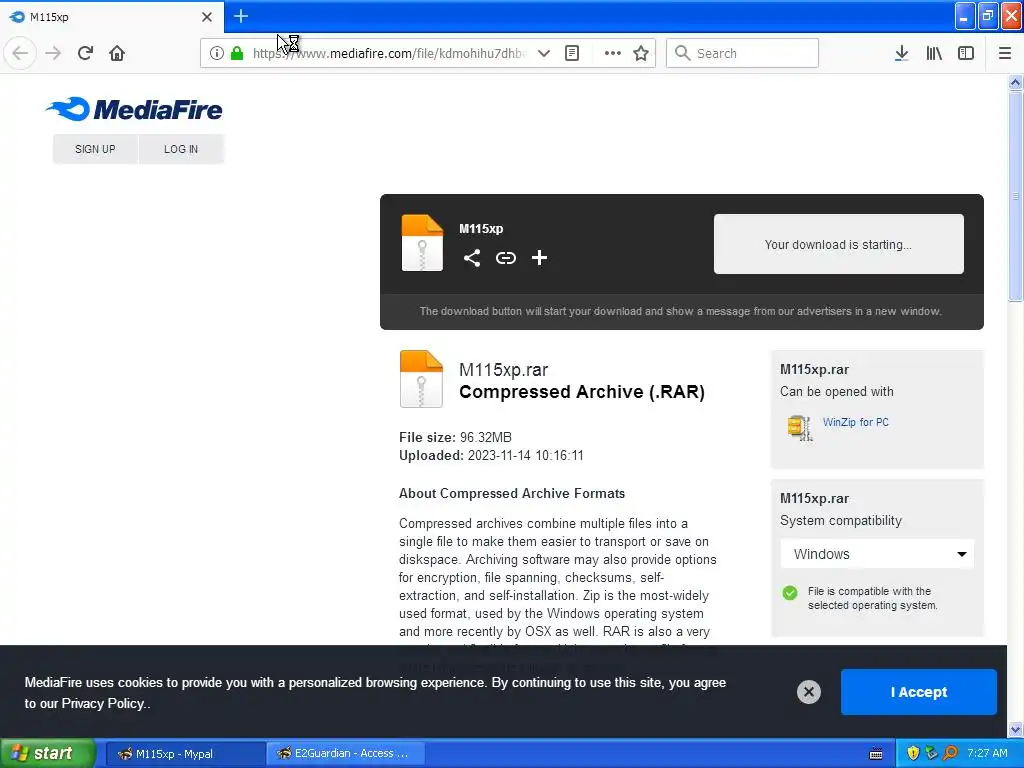Image resolution: width=1024 pixels, height=768 pixels.
Task: Close the M115xp tab
Action: click(207, 17)
